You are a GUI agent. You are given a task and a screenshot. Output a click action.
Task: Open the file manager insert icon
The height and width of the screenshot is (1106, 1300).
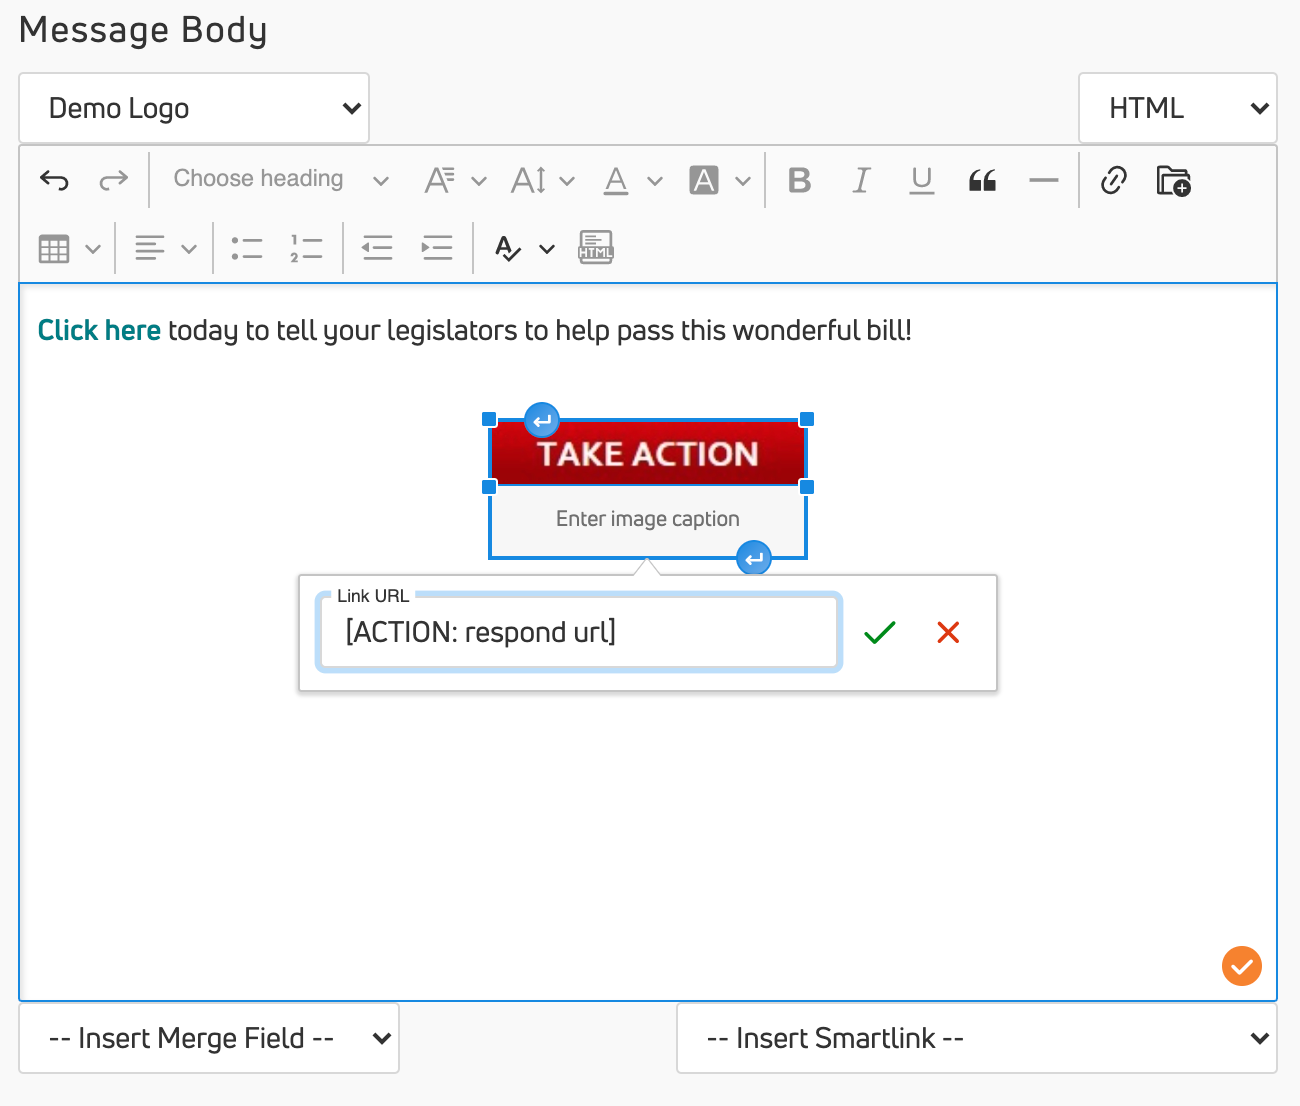pyautogui.click(x=1173, y=180)
